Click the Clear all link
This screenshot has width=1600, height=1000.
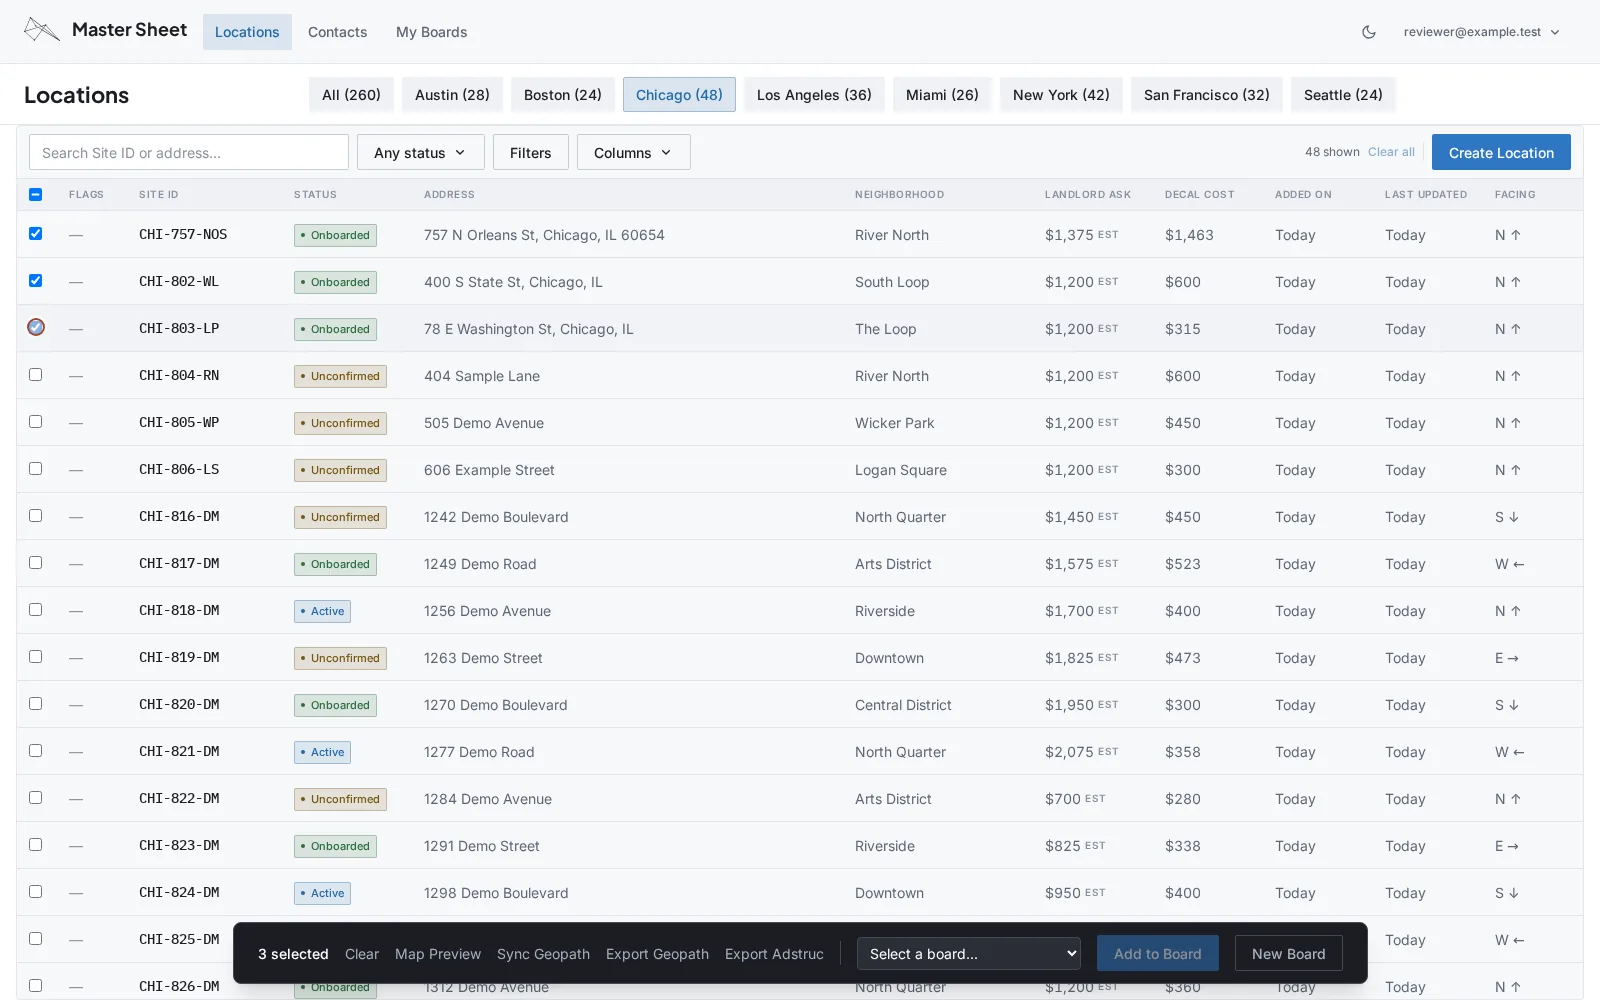(x=1391, y=152)
